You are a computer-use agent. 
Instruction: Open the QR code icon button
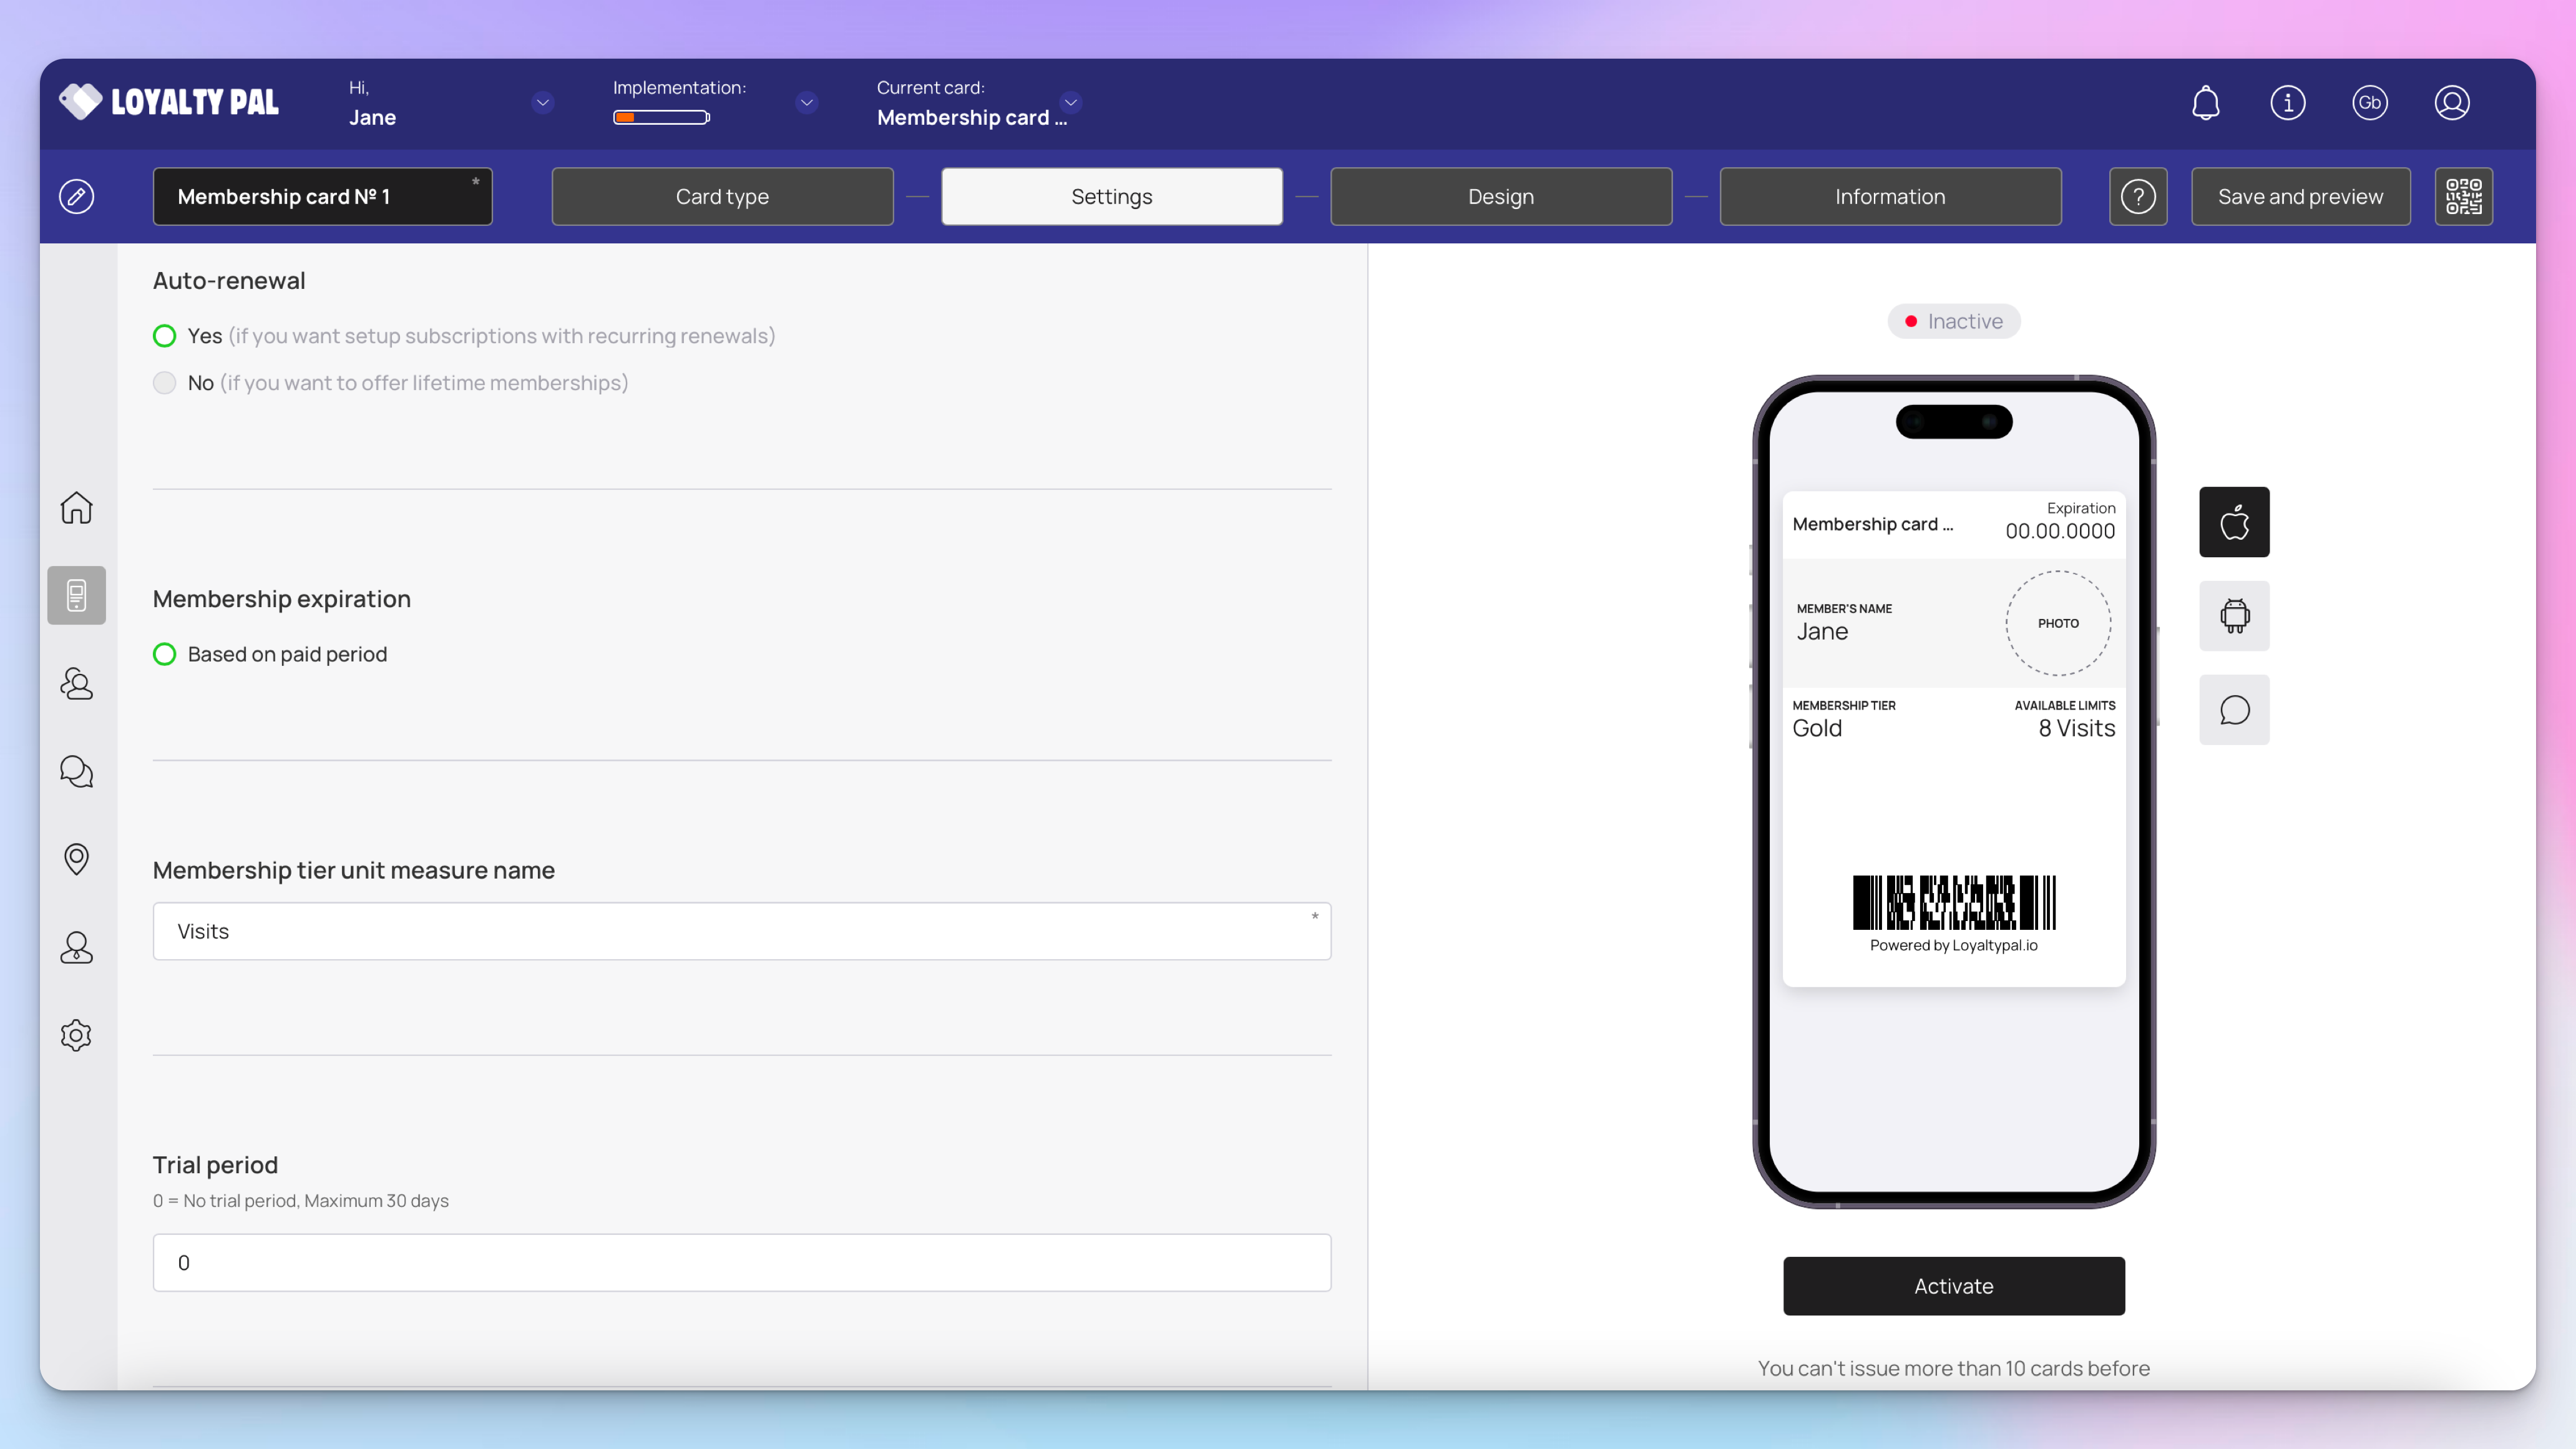pos(2463,197)
